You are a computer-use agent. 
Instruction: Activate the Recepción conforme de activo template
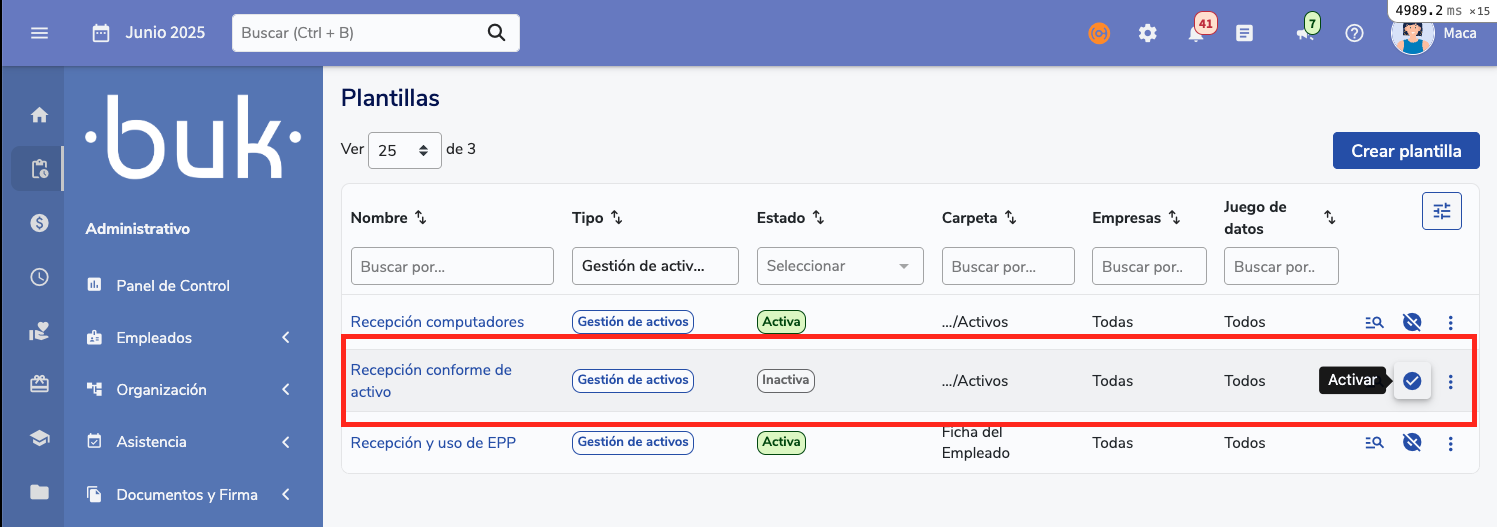pyautogui.click(x=1412, y=380)
